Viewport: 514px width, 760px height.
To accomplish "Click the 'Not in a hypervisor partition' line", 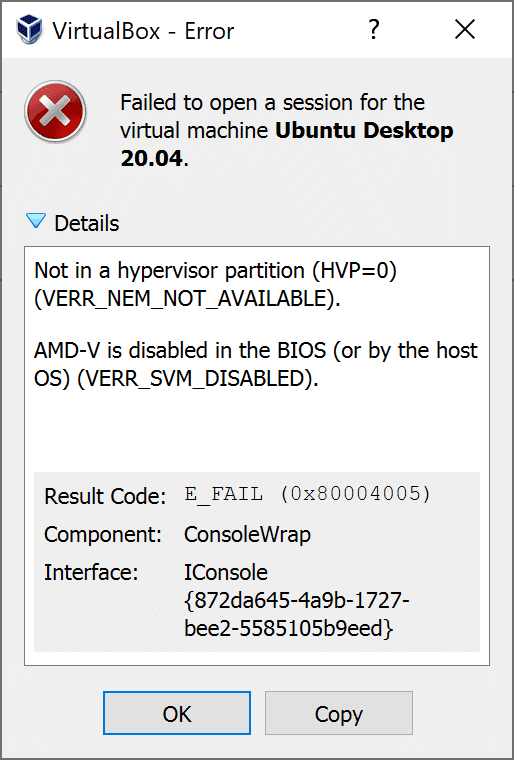I will pos(216,271).
